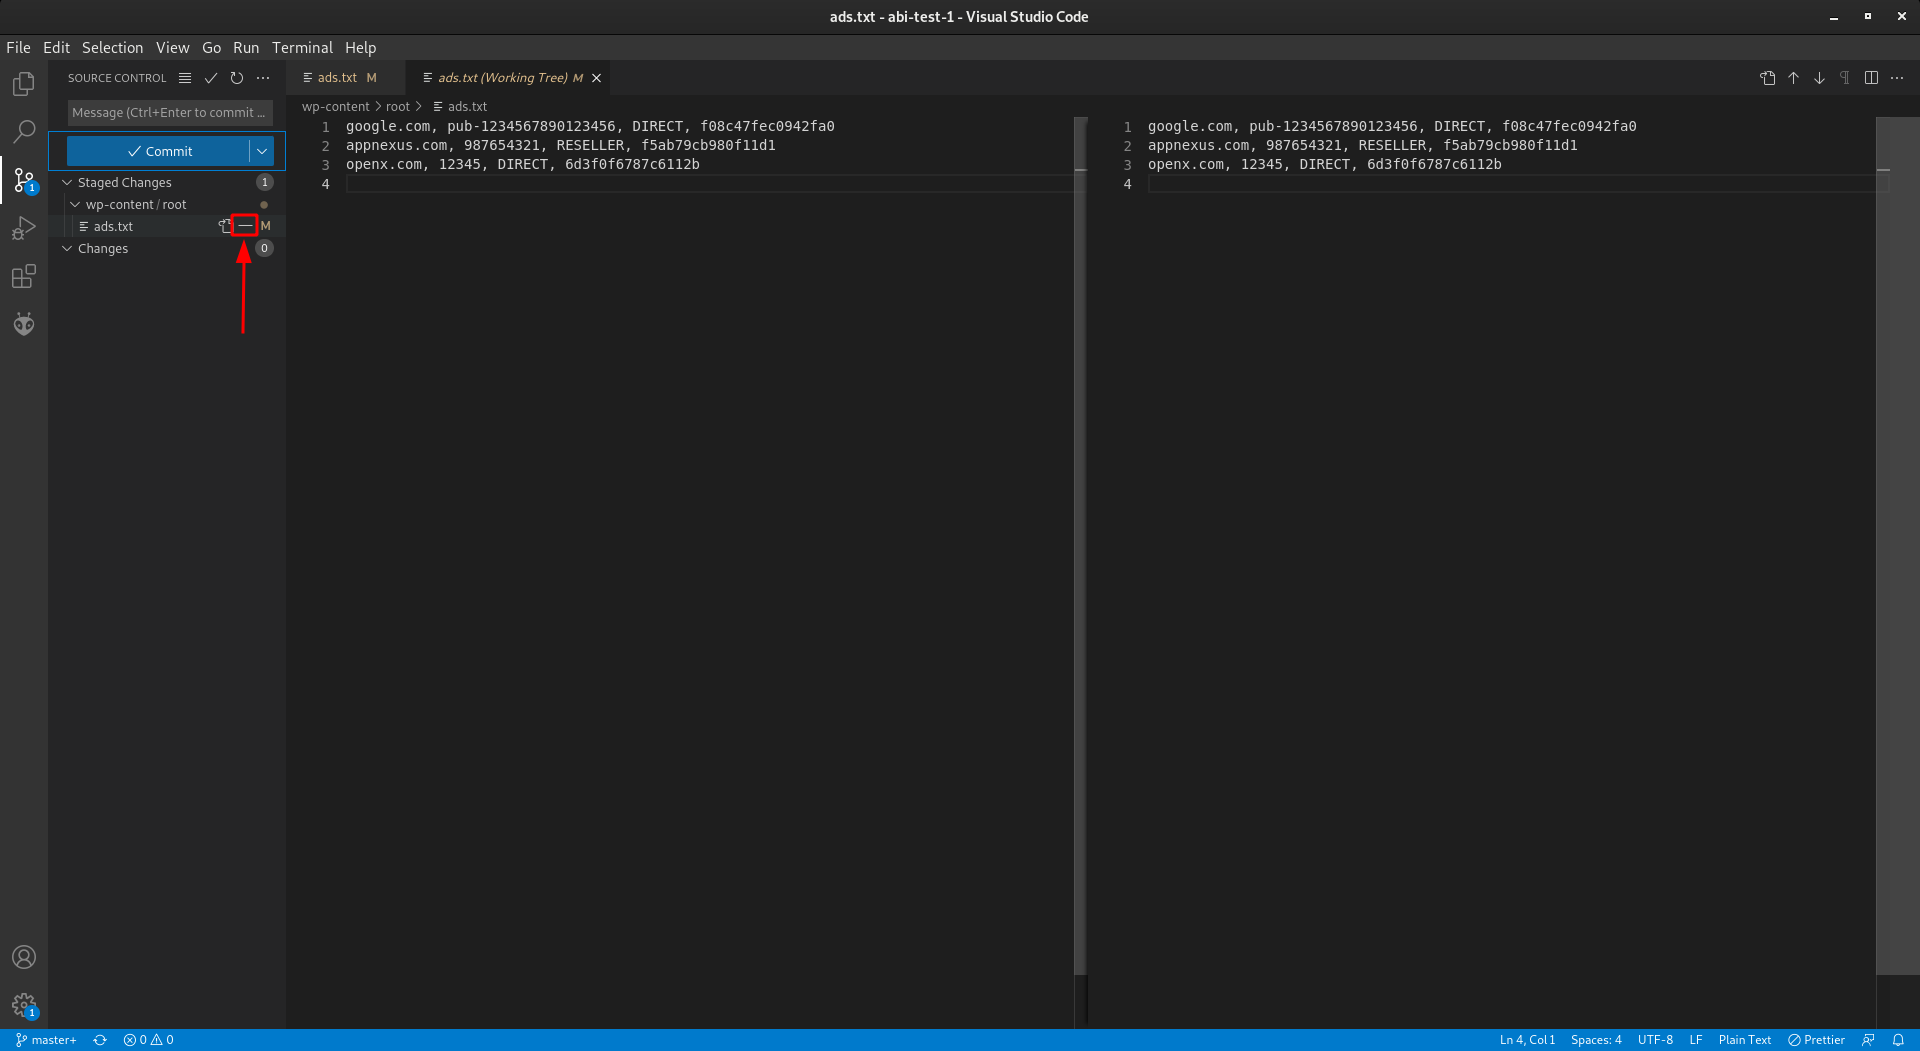
Task: Click Ln 4, Col 1 in status bar
Action: pos(1527,1040)
